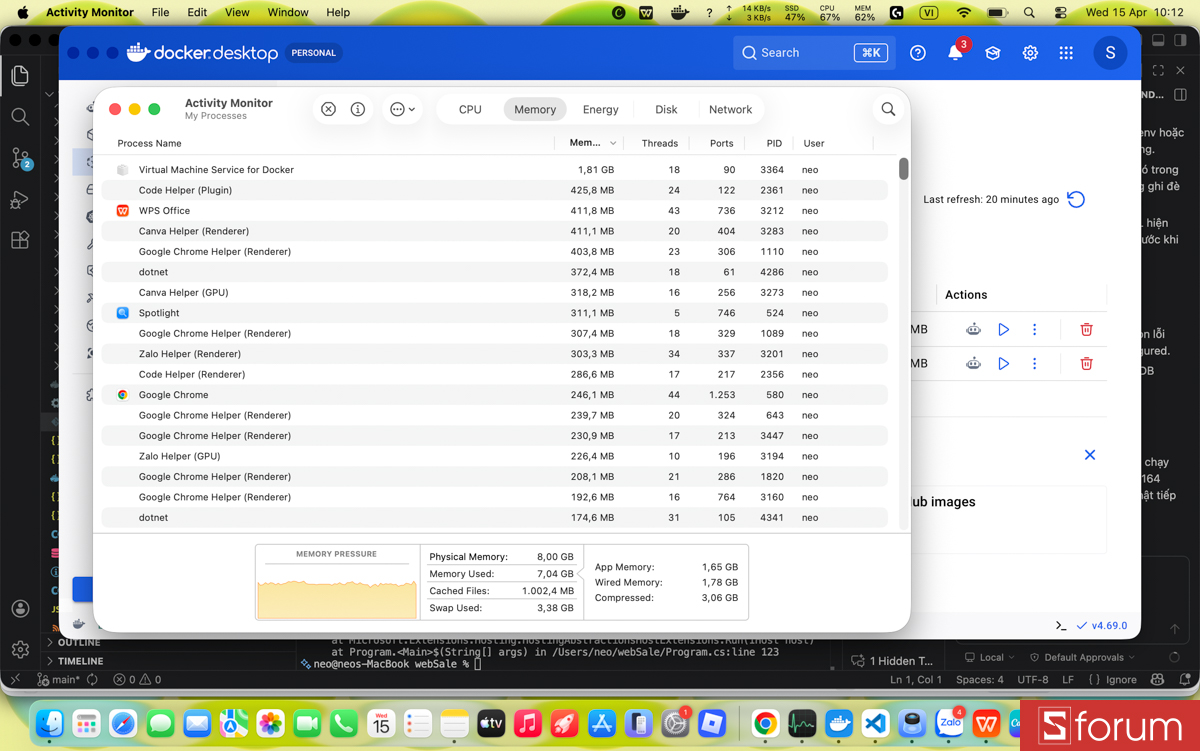The height and width of the screenshot is (751, 1200).
Task: Click the Docker notifications bell icon
Action: (955, 53)
